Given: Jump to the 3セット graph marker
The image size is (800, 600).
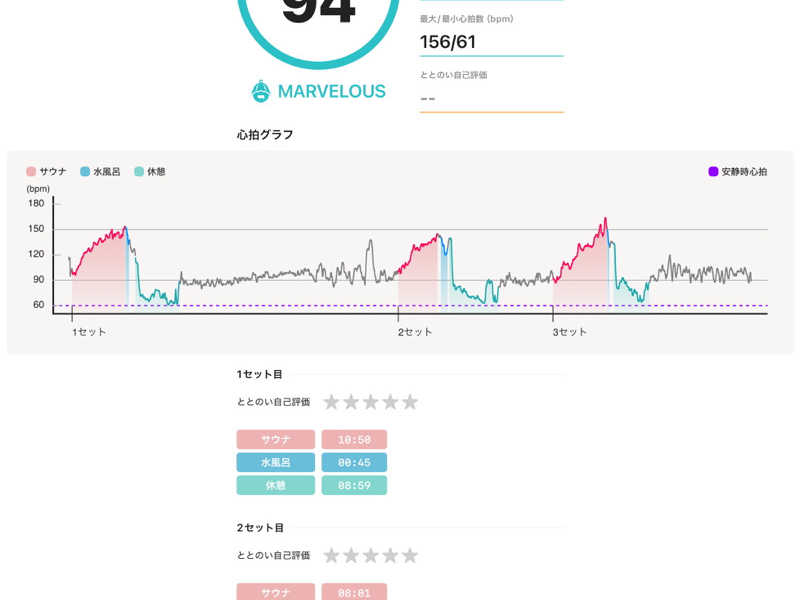Looking at the screenshot, I should 570,331.
